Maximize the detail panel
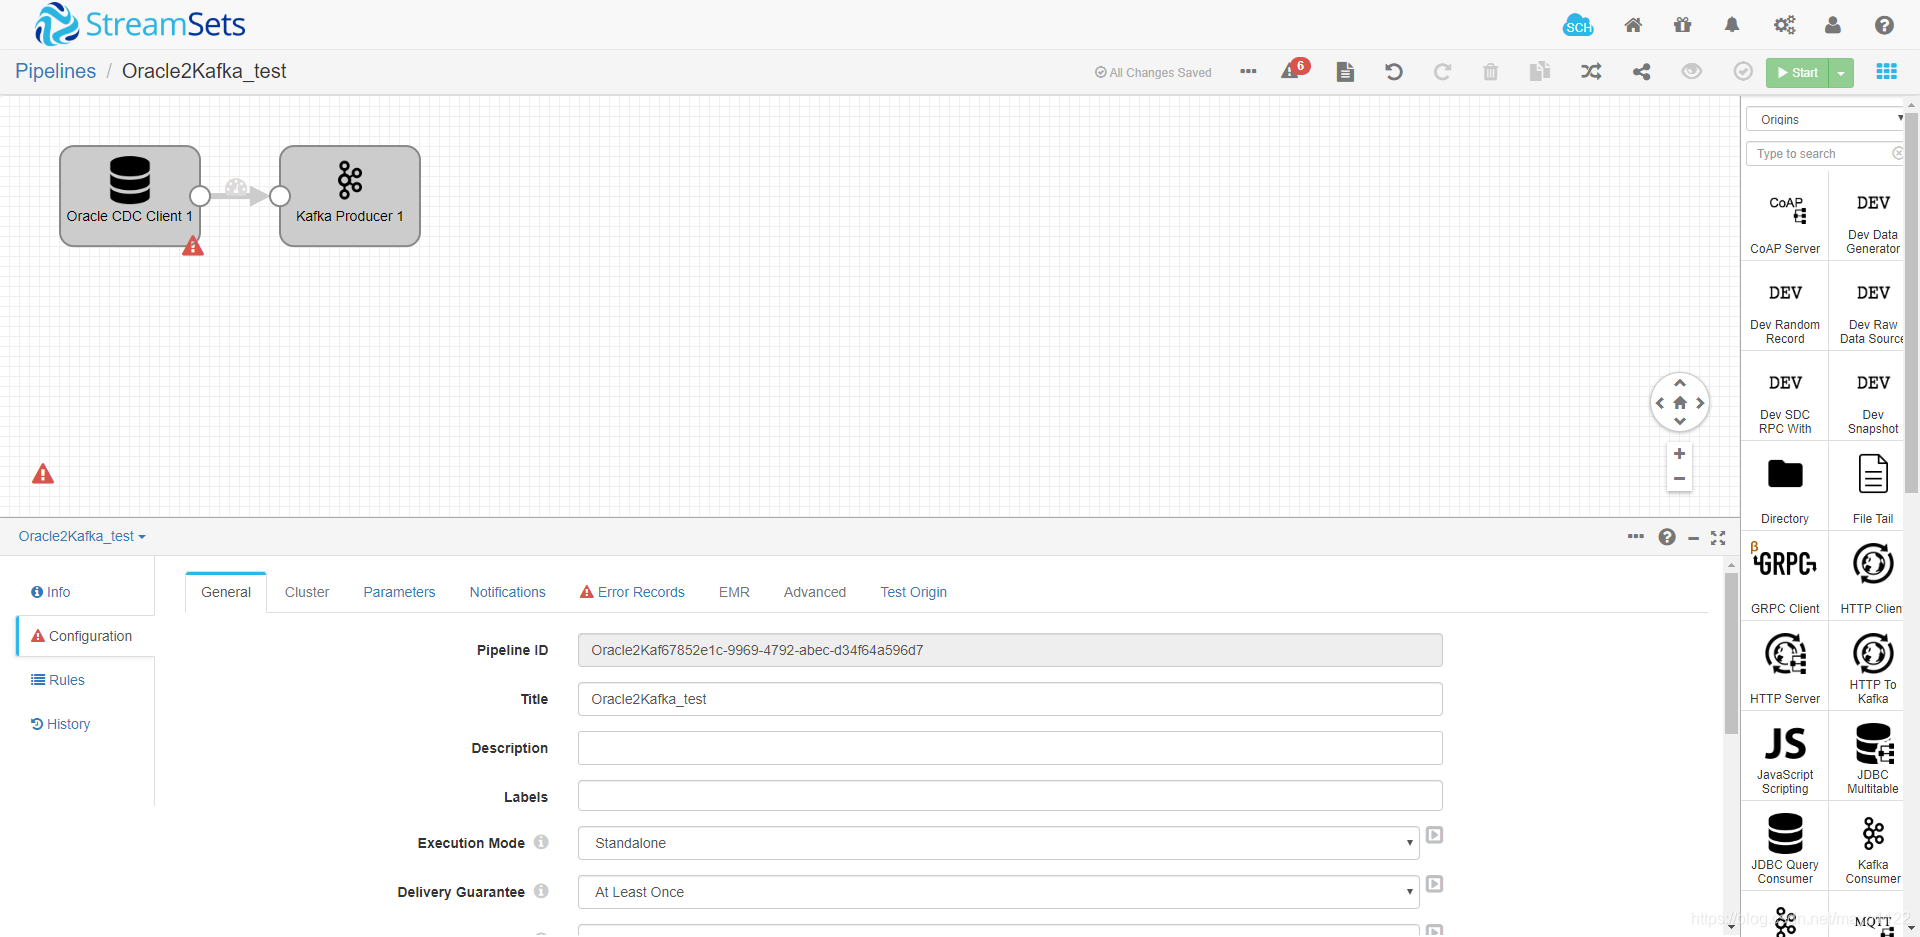This screenshot has width=1920, height=937. (1718, 538)
